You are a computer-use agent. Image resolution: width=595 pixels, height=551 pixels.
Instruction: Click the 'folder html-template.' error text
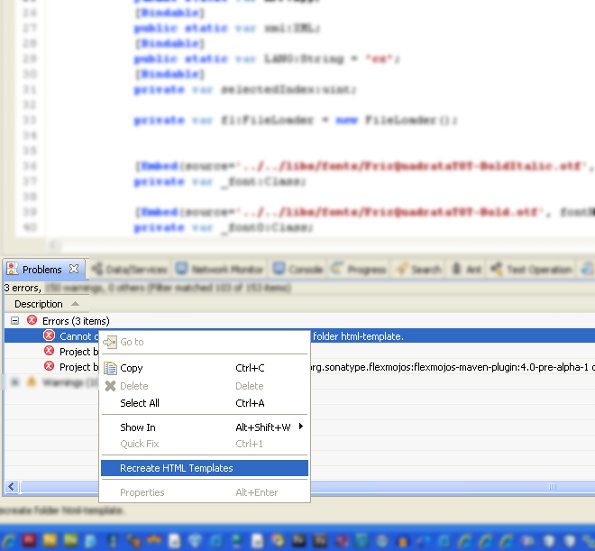358,336
